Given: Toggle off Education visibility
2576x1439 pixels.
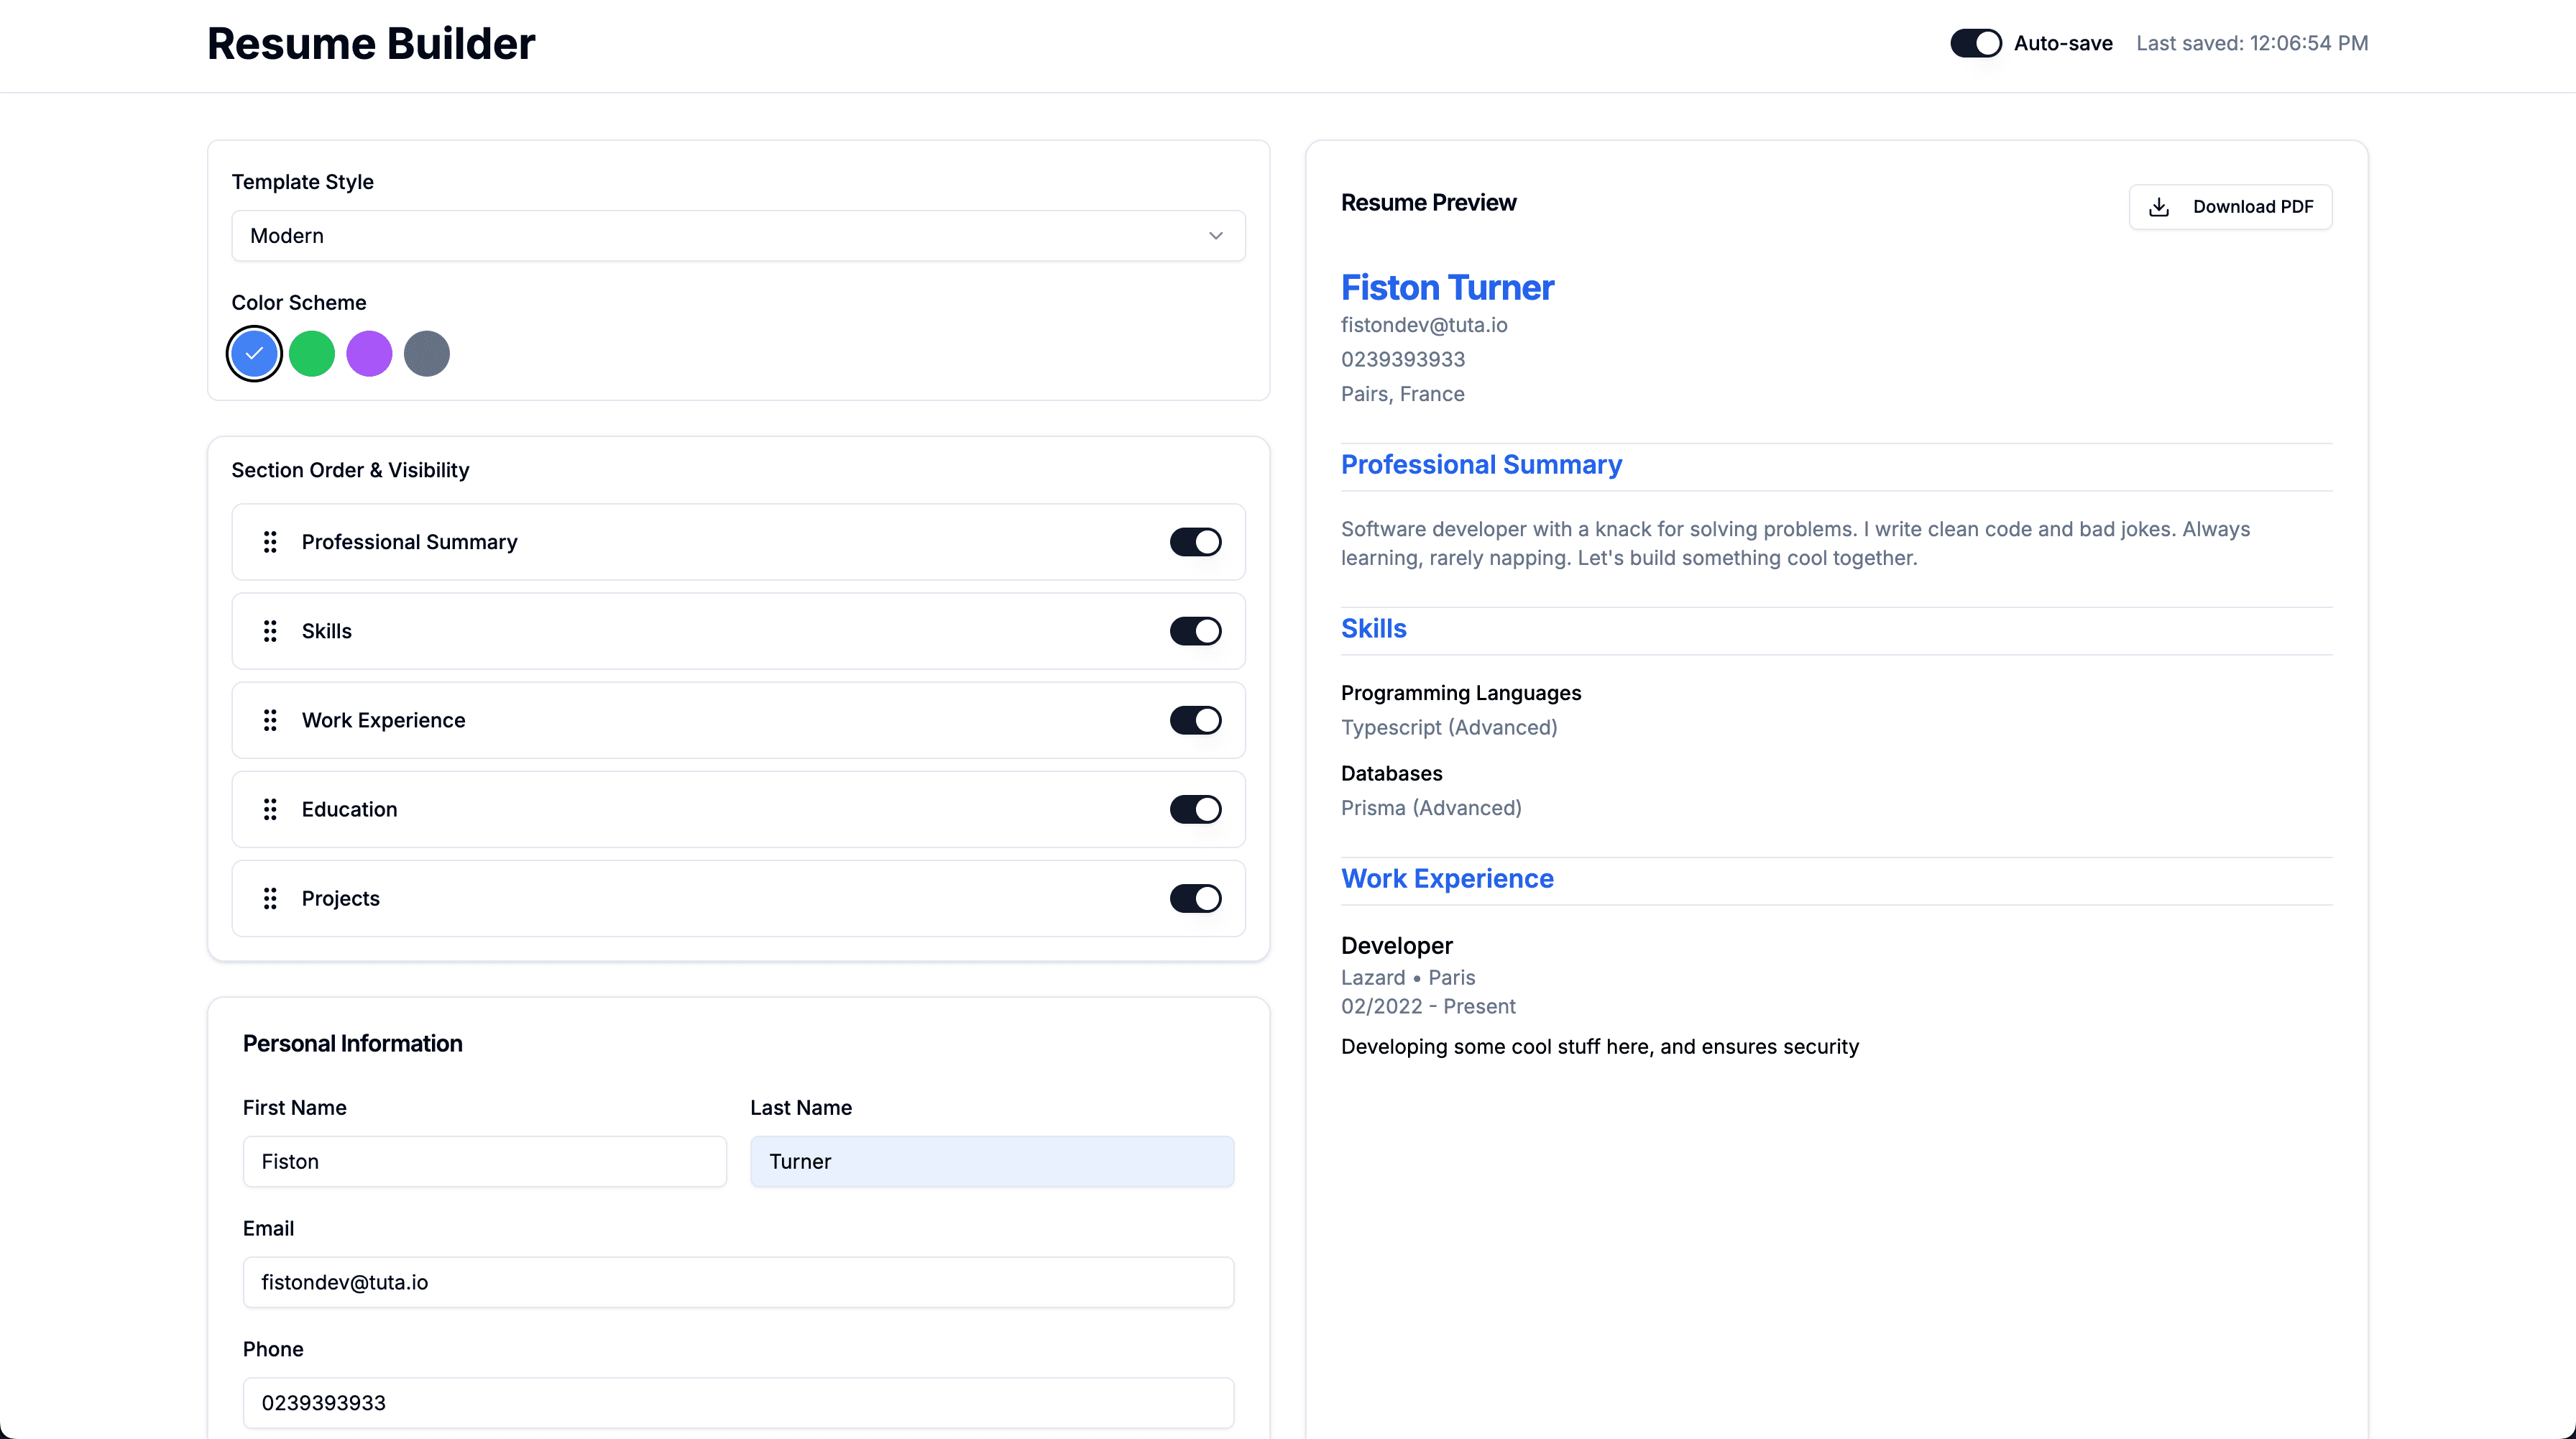Looking at the screenshot, I should click(1196, 809).
